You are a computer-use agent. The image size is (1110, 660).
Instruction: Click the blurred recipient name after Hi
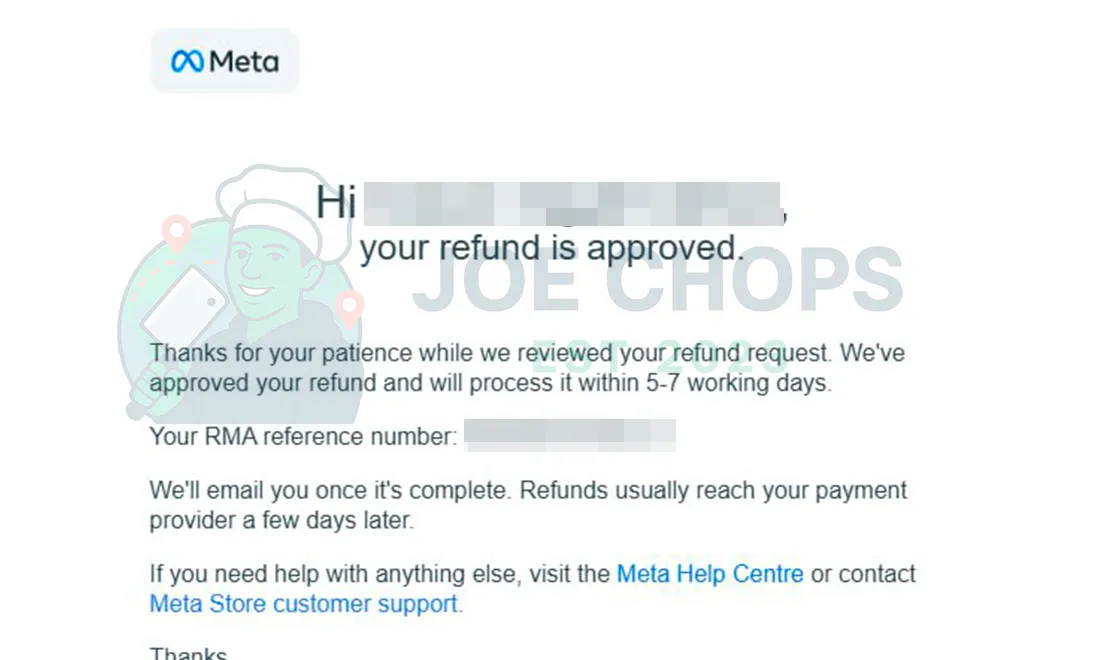[570, 203]
